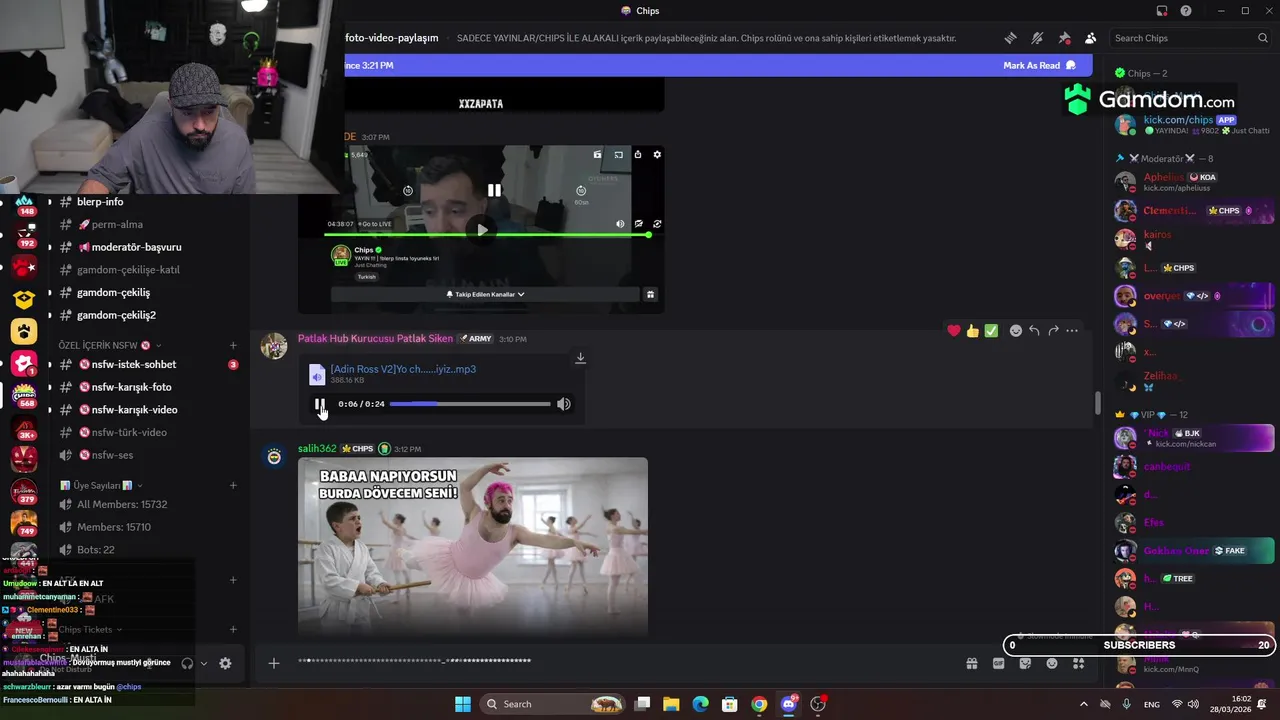The width and height of the screenshot is (1280, 720).
Task: Click search magnifier in Search Chips box
Action: point(1263,38)
